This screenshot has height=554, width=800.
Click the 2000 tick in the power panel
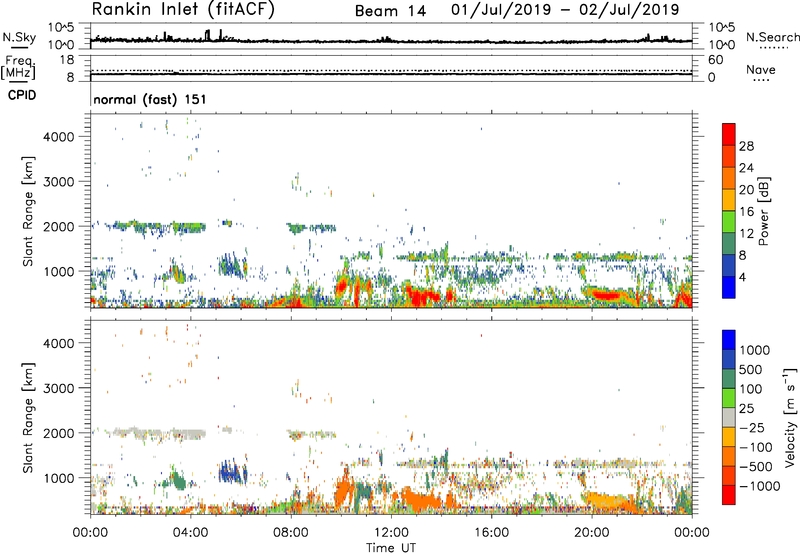click(59, 226)
